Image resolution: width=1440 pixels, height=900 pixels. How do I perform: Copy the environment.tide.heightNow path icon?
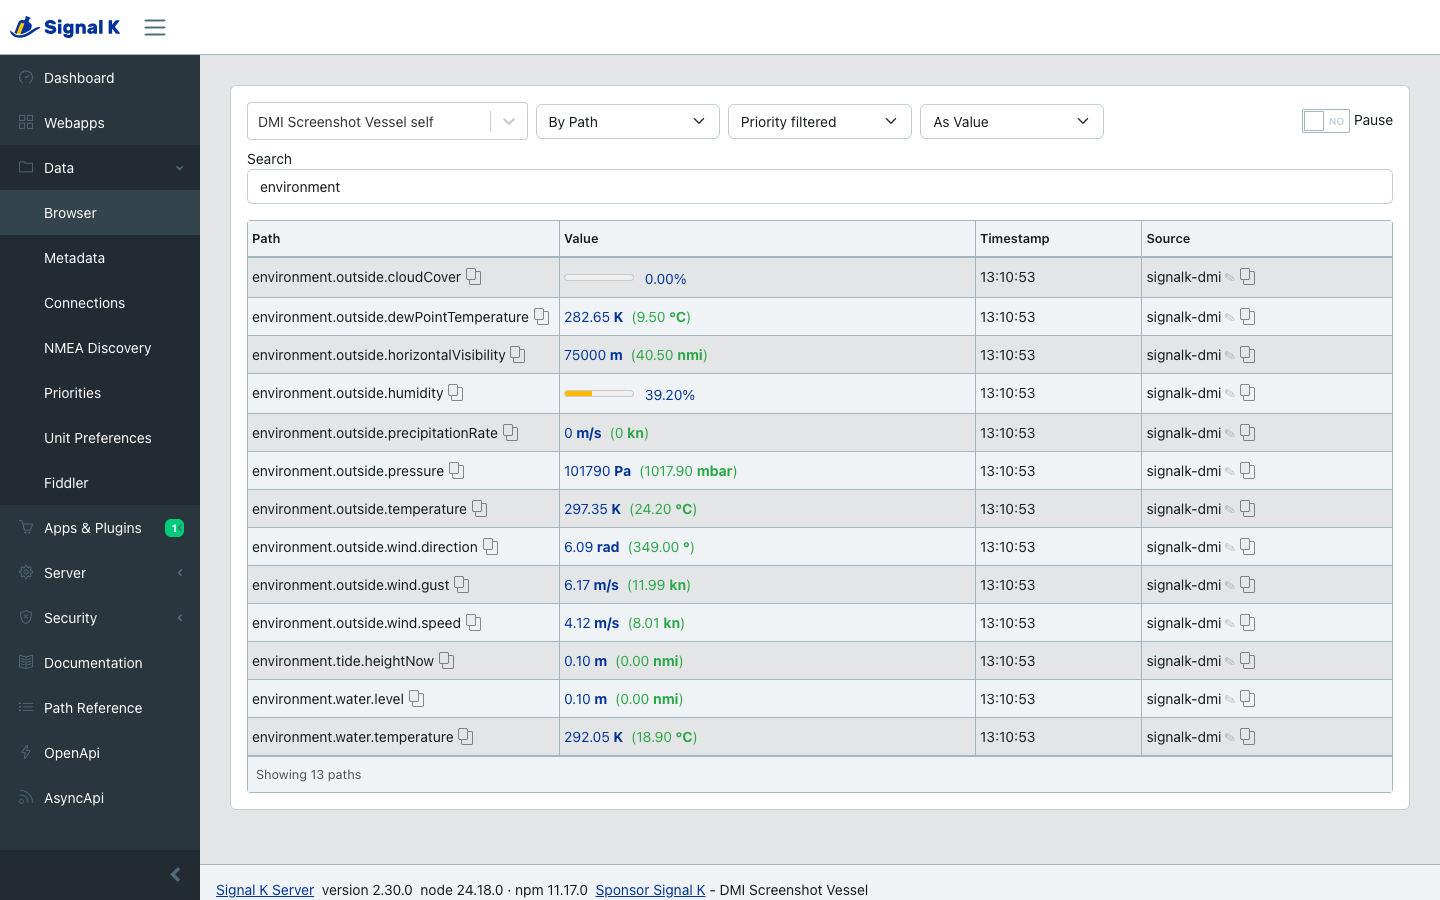(447, 661)
